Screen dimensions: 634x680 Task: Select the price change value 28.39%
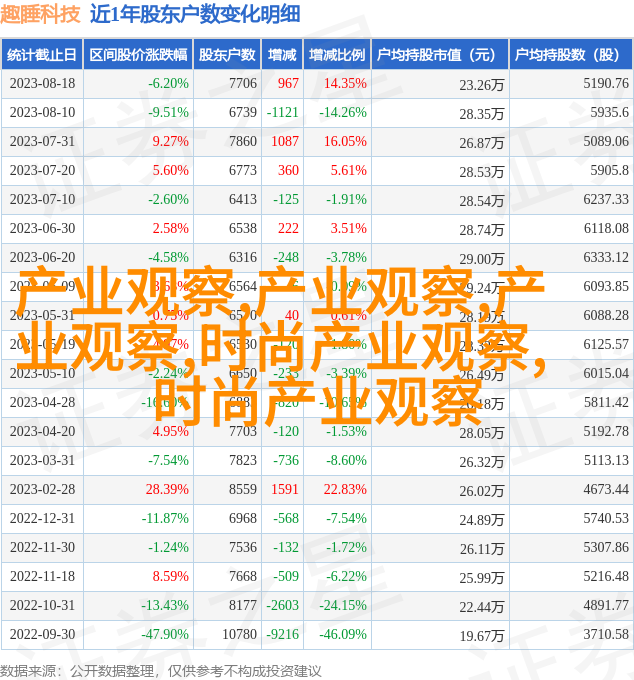pyautogui.click(x=167, y=490)
